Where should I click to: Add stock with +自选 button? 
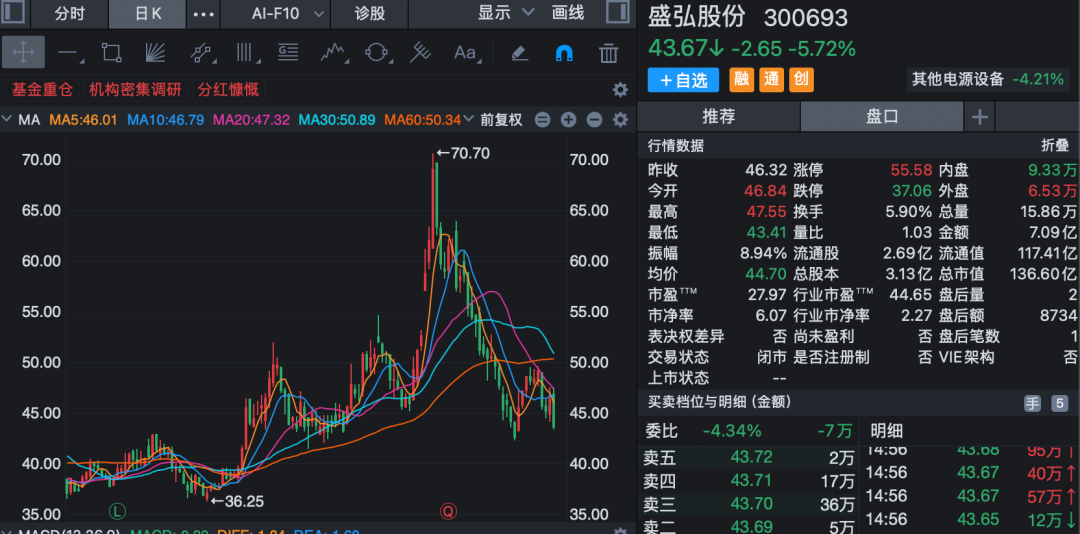pyautogui.click(x=683, y=80)
